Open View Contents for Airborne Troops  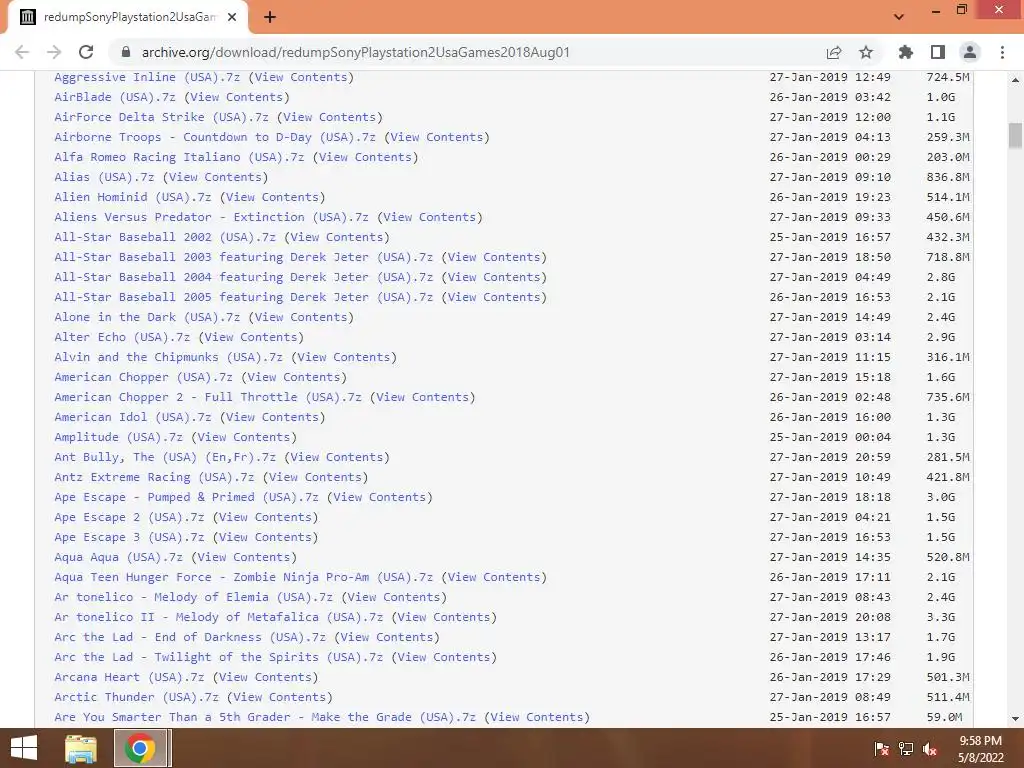[x=437, y=137]
